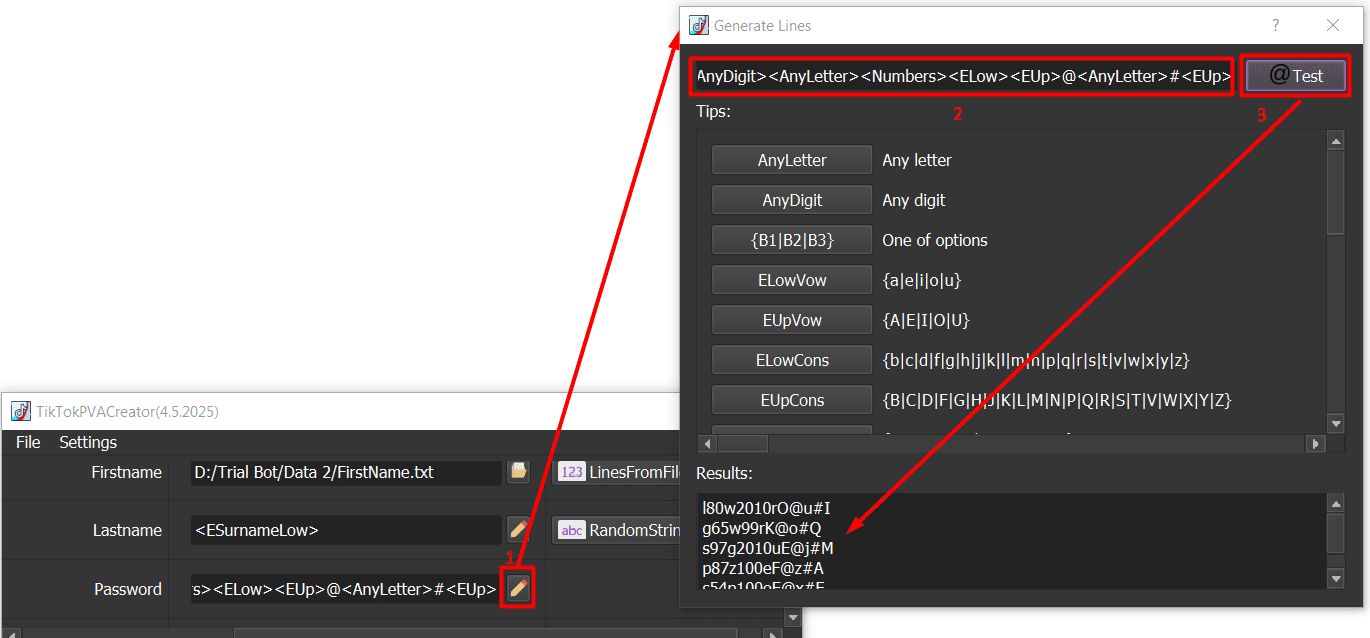Screen dimensions: 1370x638
Task: Click the Lastname field containing <ESurnameLow>
Action: 346,530
